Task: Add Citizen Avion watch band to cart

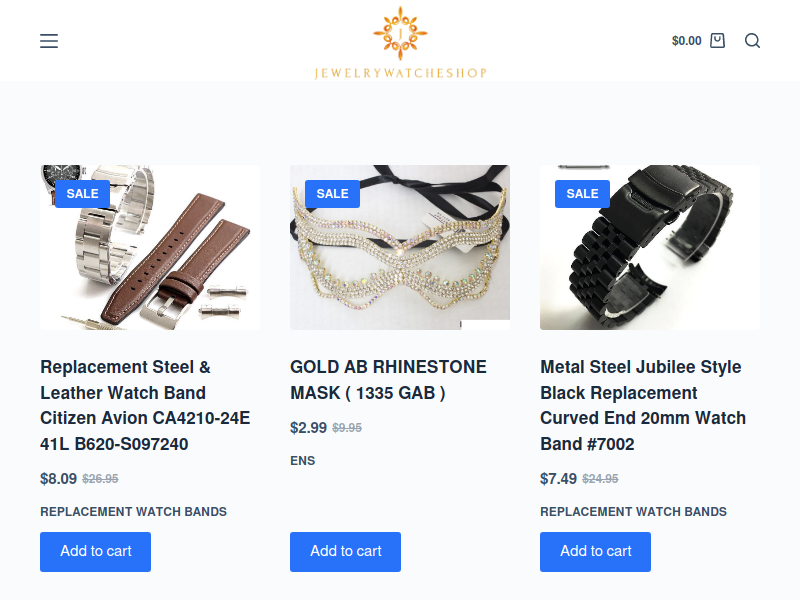Action: pos(95,552)
